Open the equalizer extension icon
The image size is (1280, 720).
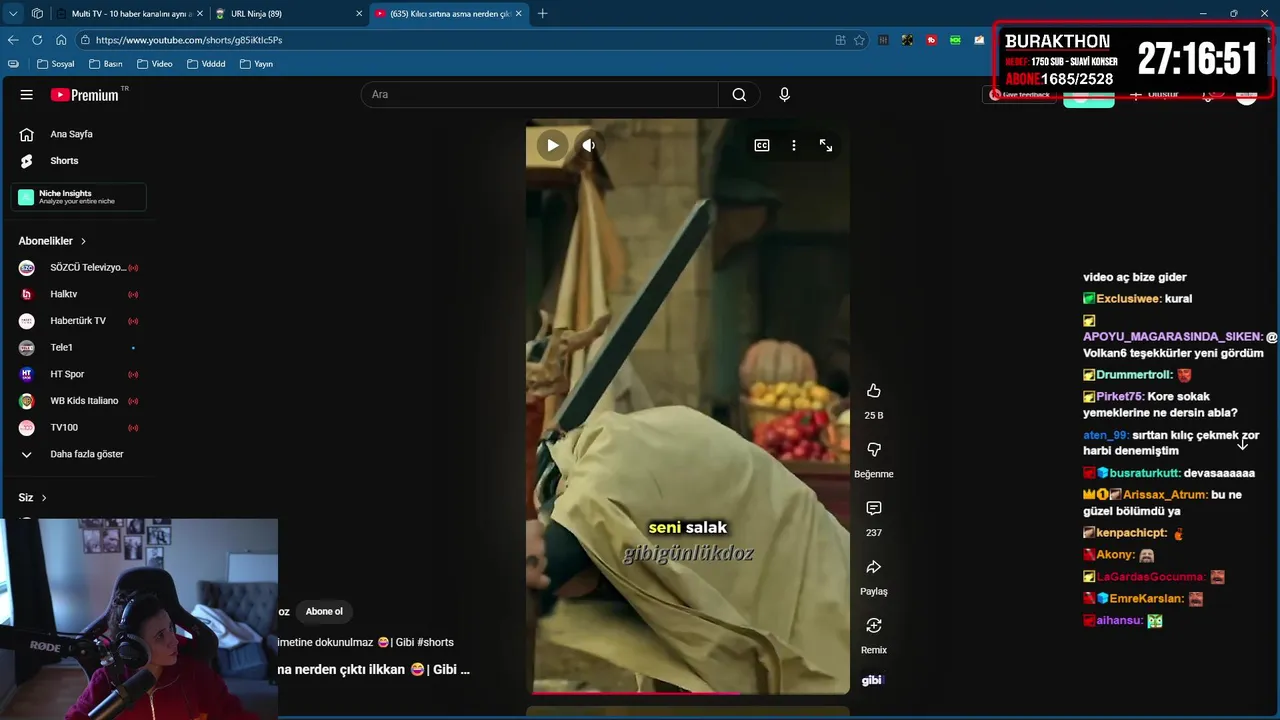pyautogui.click(x=884, y=40)
